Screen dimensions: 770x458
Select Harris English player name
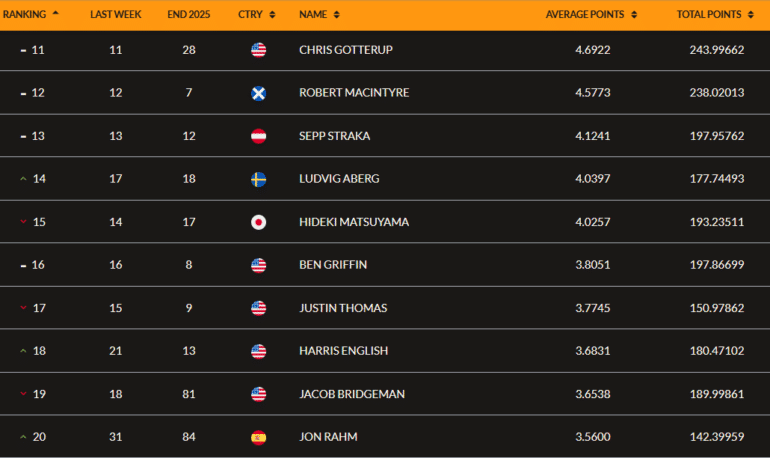(x=344, y=351)
